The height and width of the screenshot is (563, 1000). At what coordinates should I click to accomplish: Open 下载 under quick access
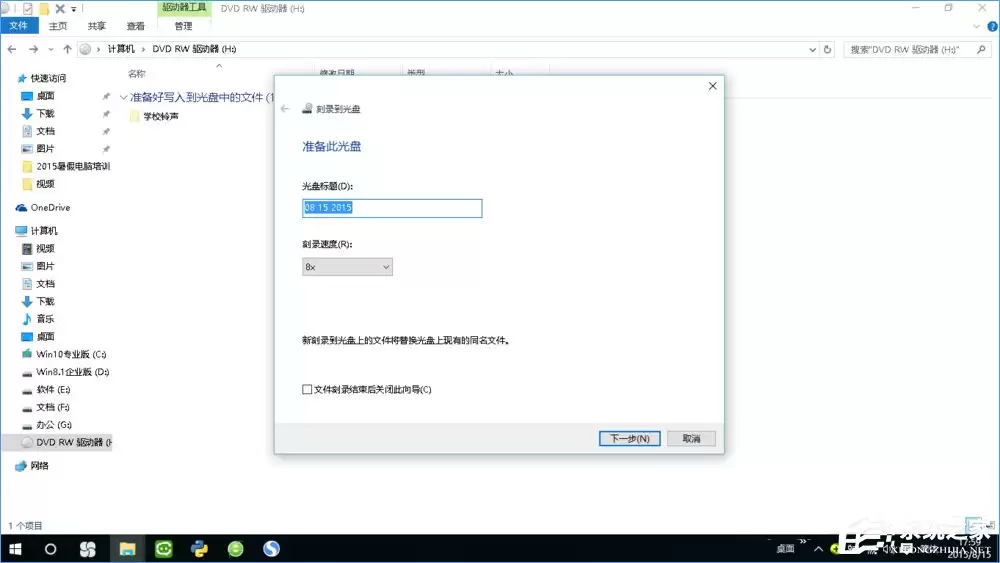[45, 113]
